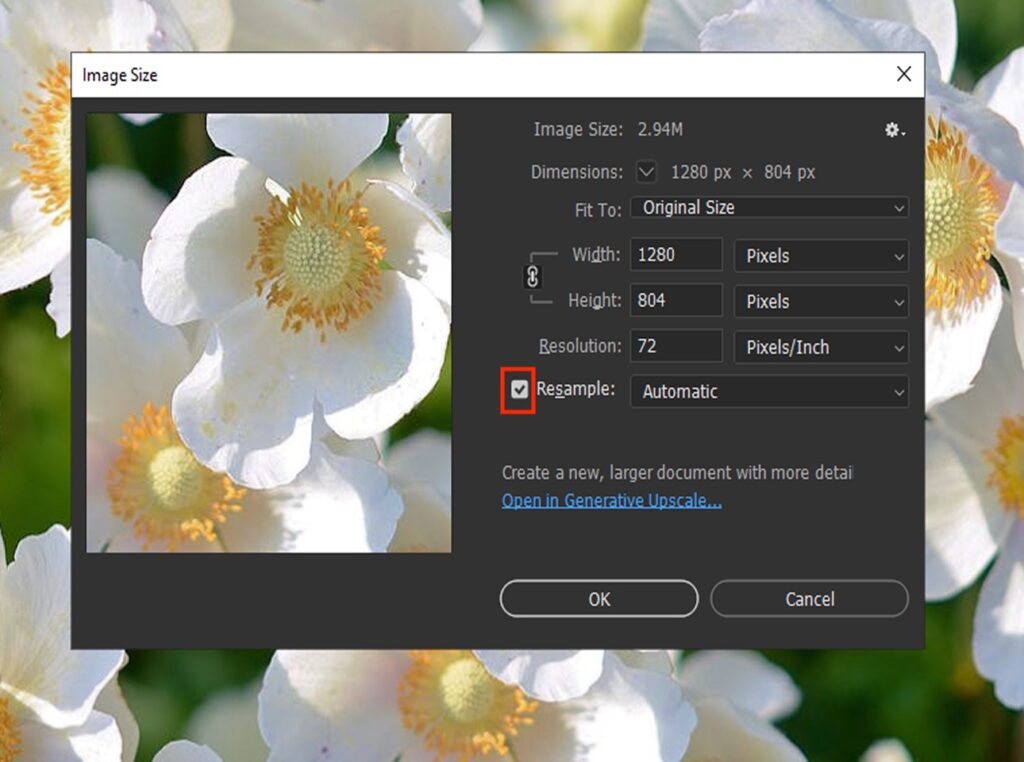Open the Fit To Original Size dropdown
Image resolution: width=1024 pixels, height=762 pixels.
pyautogui.click(x=770, y=207)
